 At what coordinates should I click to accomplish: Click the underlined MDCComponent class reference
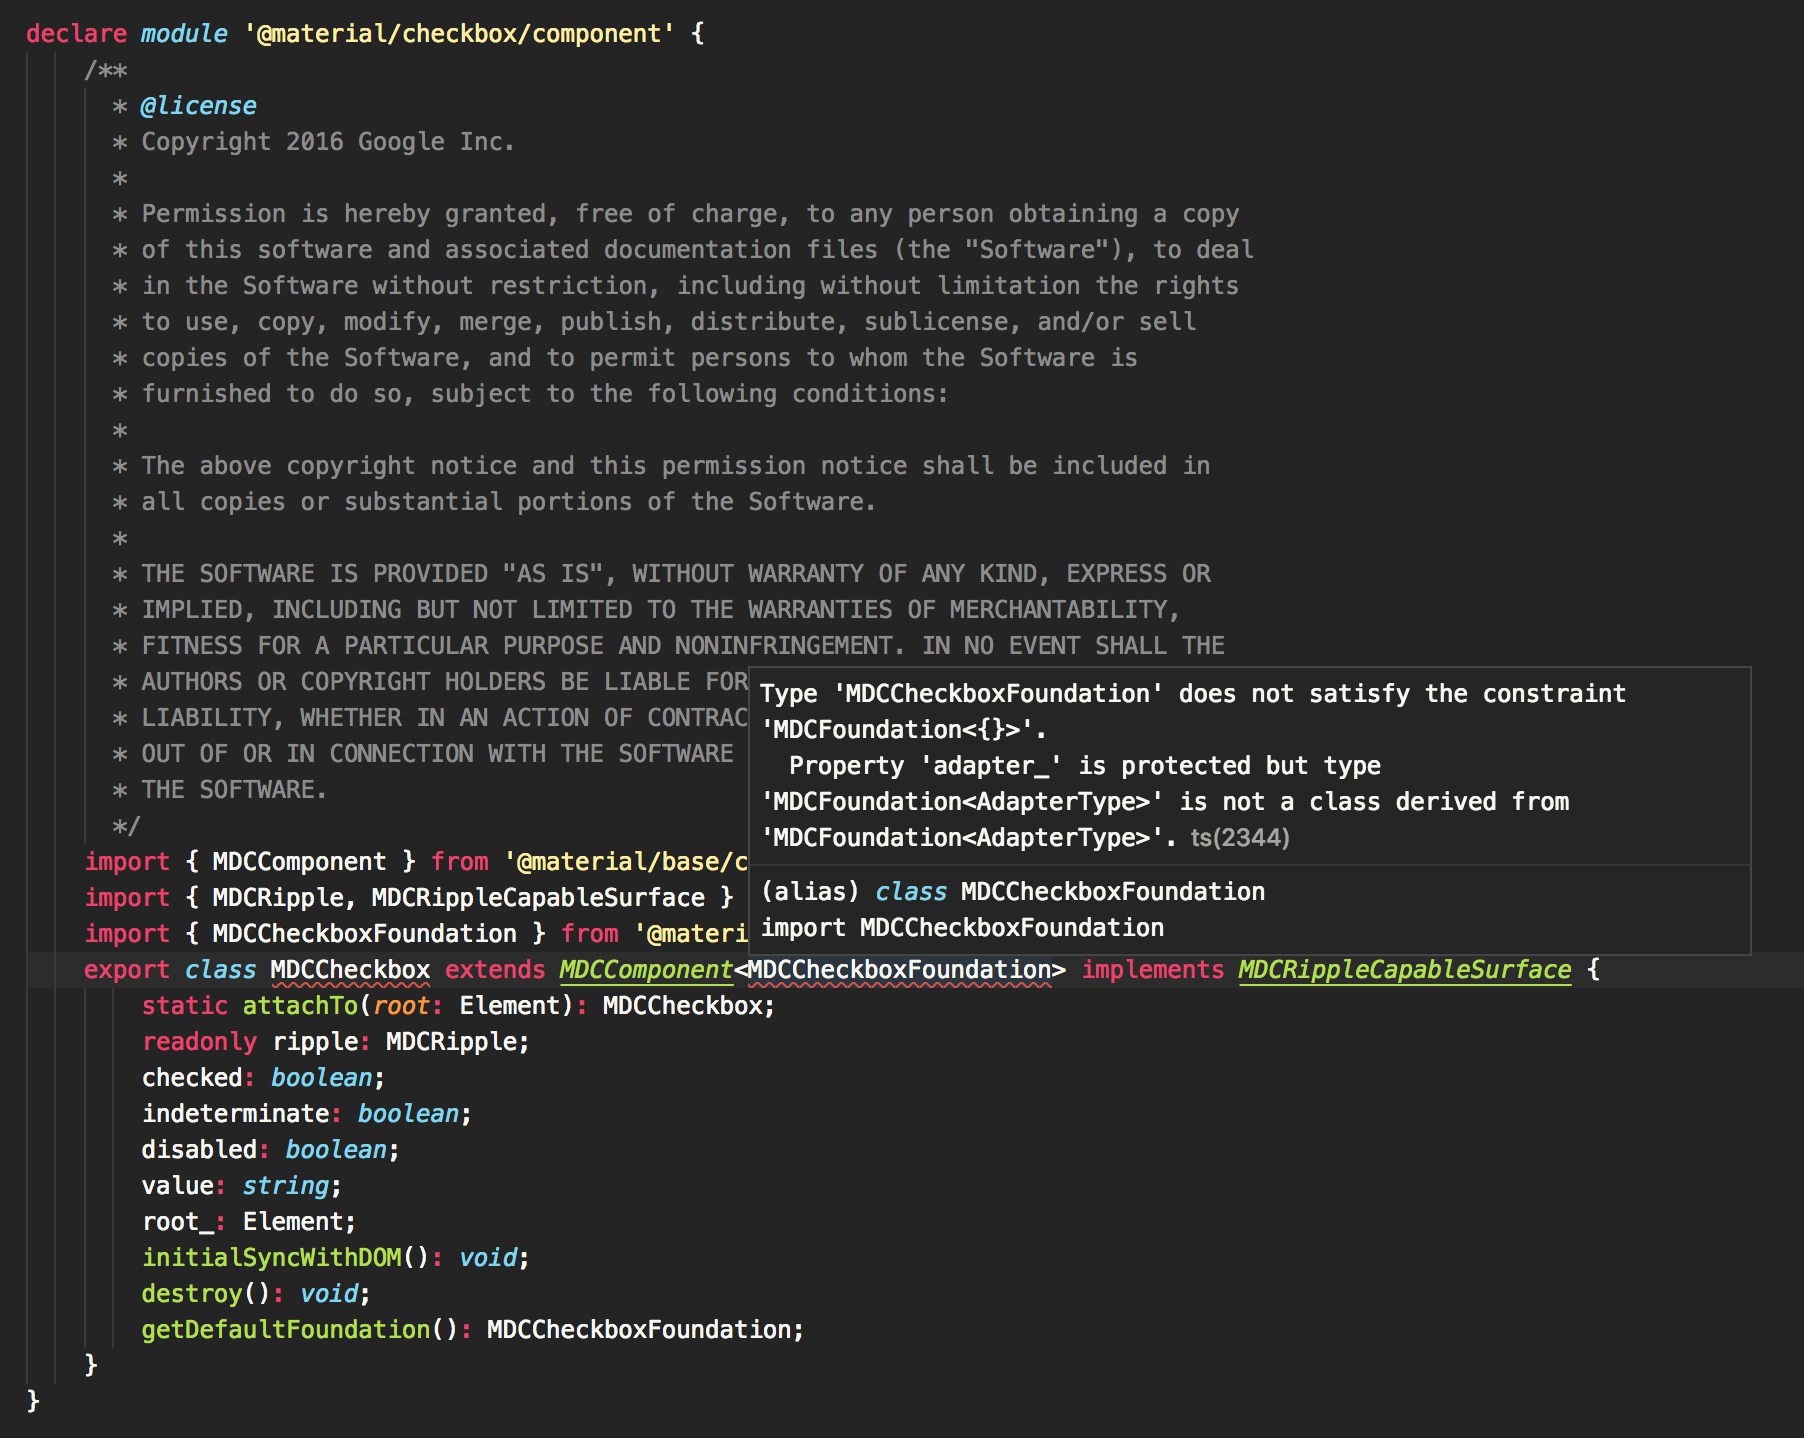(645, 969)
